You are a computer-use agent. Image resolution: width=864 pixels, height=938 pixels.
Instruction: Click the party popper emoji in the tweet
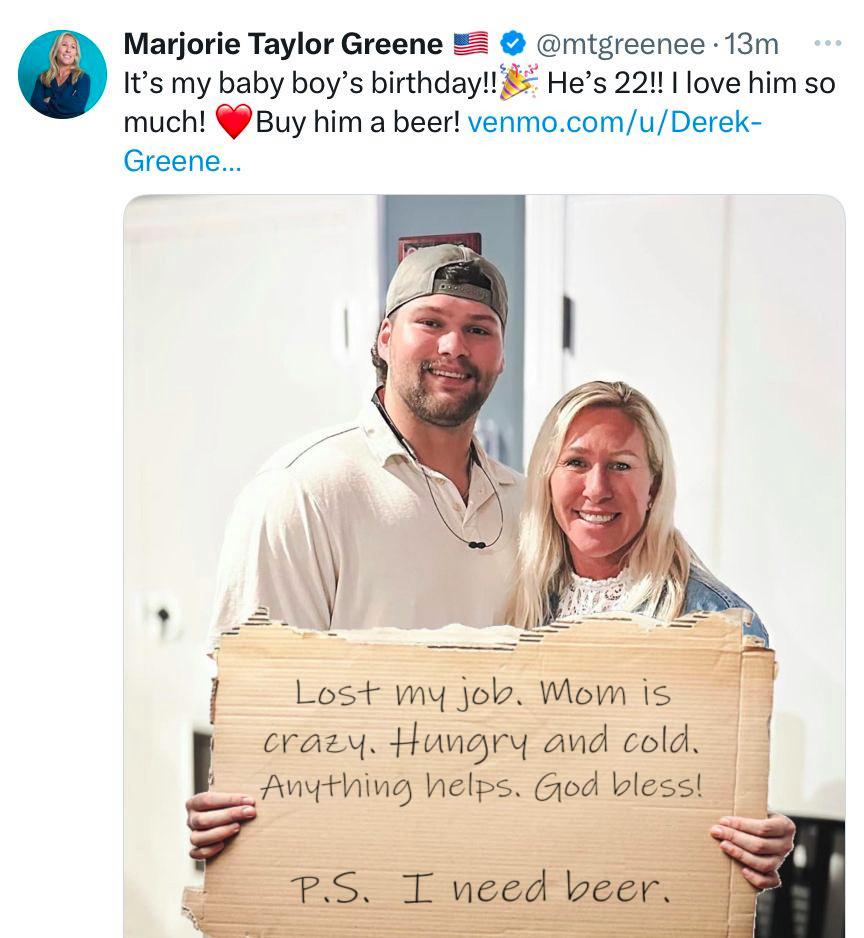(518, 82)
